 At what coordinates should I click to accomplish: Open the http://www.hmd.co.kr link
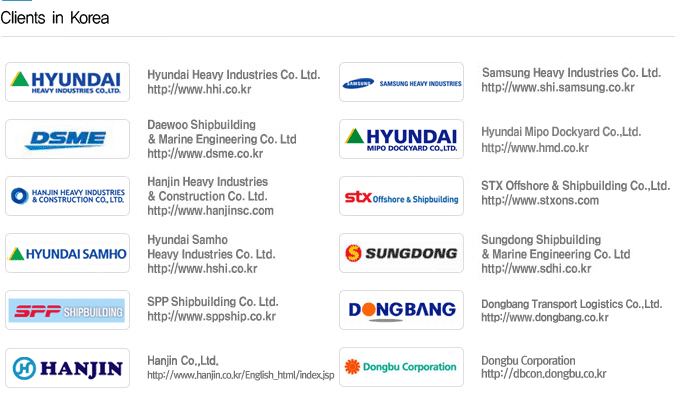click(535, 148)
